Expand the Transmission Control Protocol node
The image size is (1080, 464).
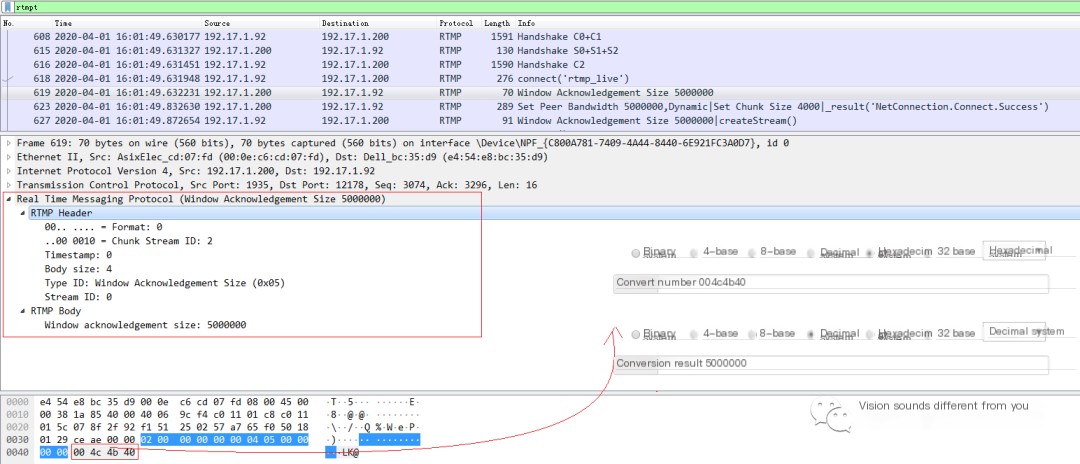[9, 185]
